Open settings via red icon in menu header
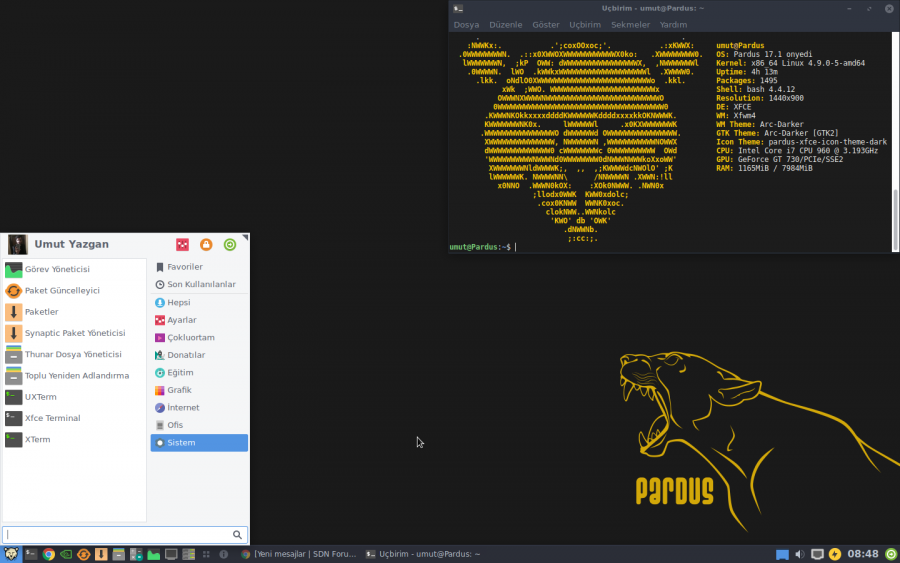Screen dimensions: 900x563 182,245
